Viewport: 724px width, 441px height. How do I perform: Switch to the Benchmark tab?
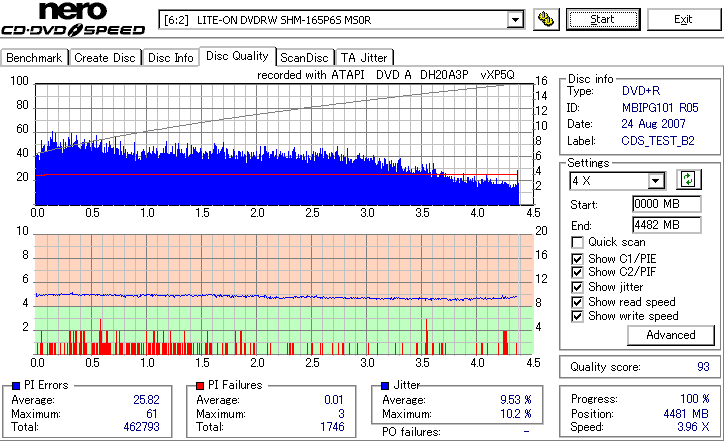pos(34,58)
